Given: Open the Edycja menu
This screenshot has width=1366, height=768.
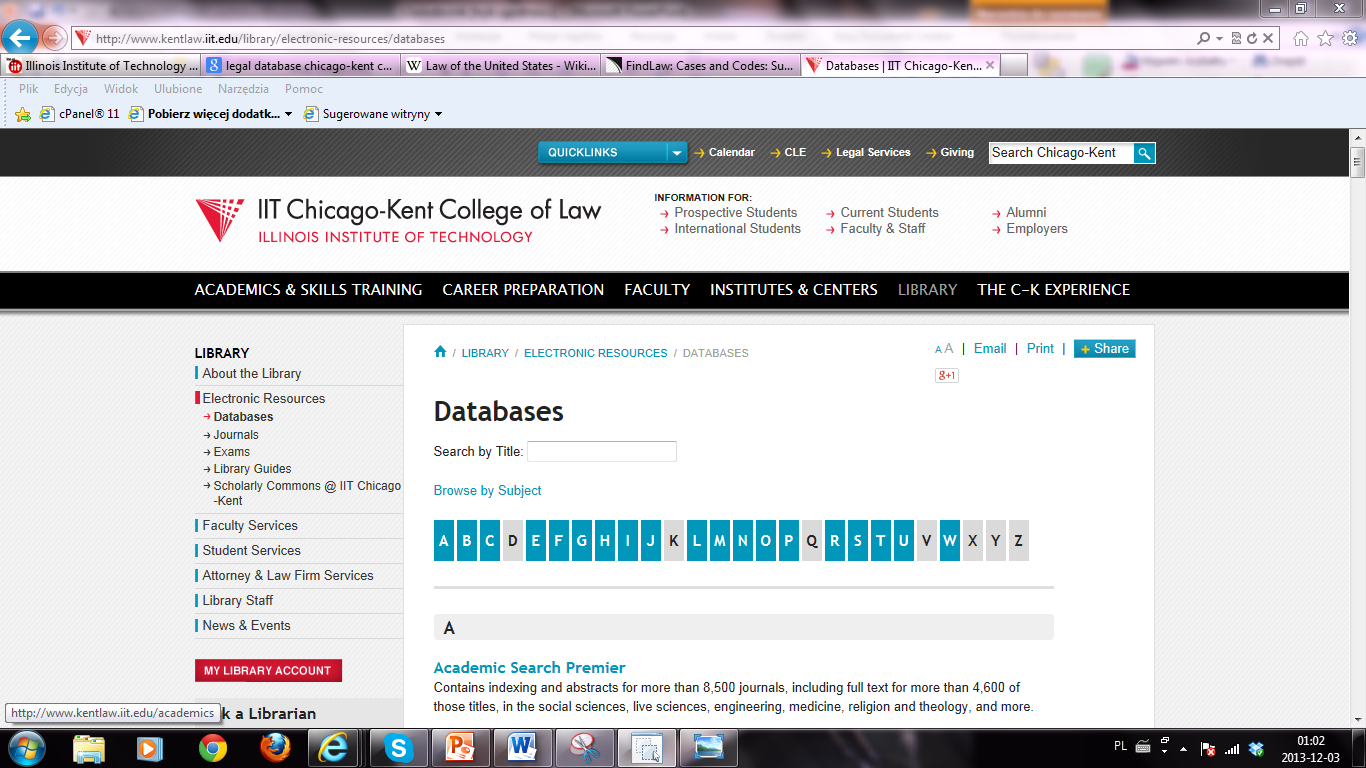Looking at the screenshot, I should click(71, 89).
